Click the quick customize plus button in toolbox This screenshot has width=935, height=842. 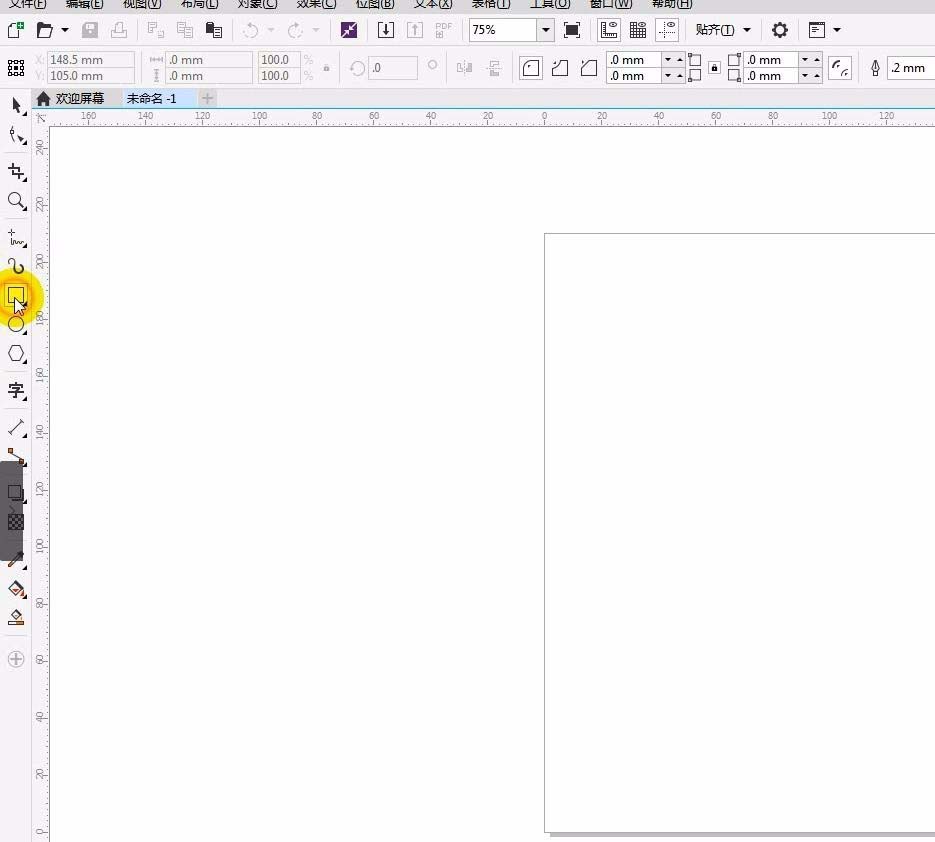pos(16,659)
